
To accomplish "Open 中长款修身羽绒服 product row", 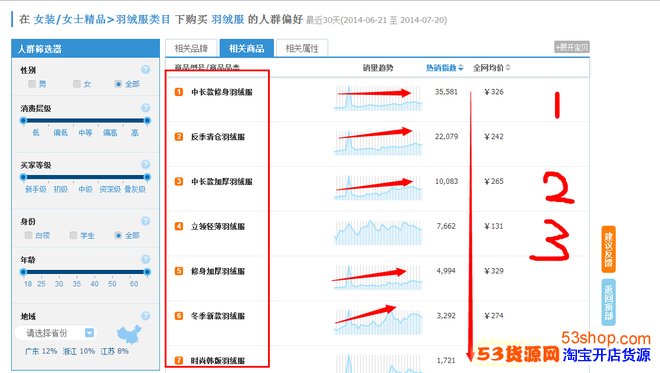I will [222, 92].
